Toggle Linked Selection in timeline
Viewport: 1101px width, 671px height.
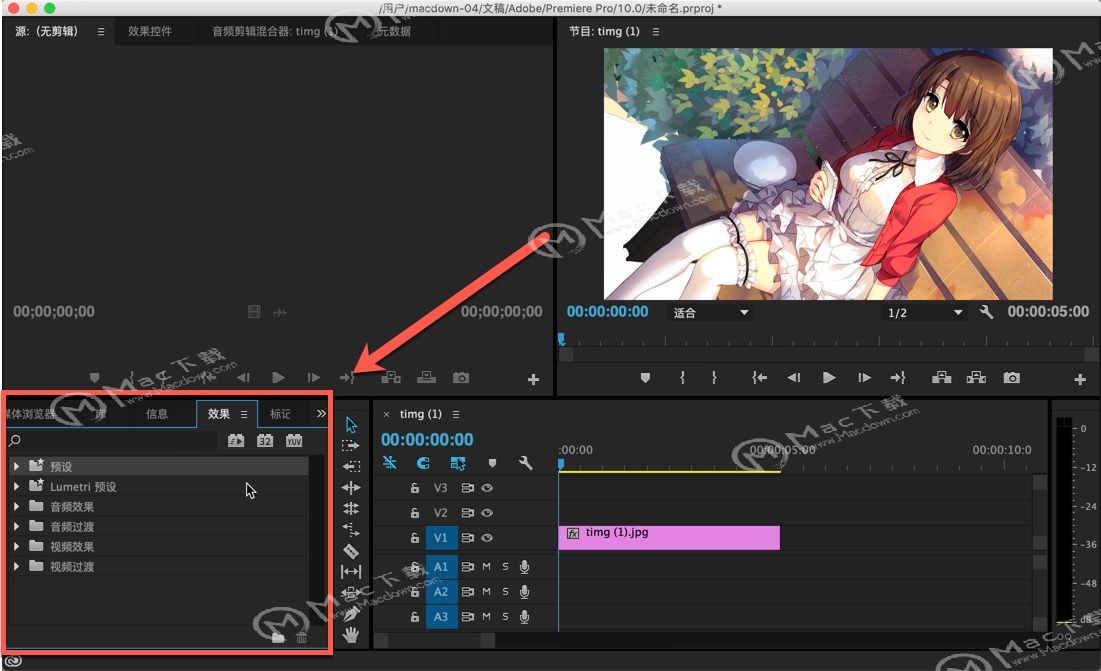(458, 463)
